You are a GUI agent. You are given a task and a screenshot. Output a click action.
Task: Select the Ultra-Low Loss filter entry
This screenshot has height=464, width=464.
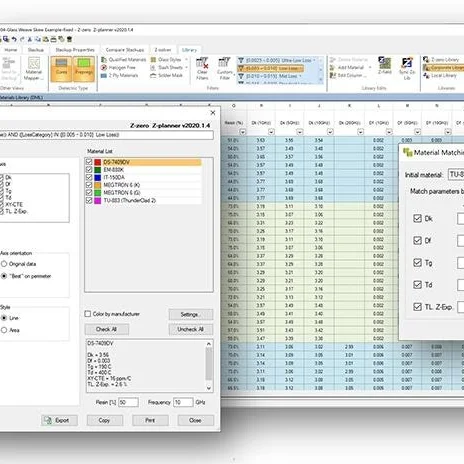point(277,60)
